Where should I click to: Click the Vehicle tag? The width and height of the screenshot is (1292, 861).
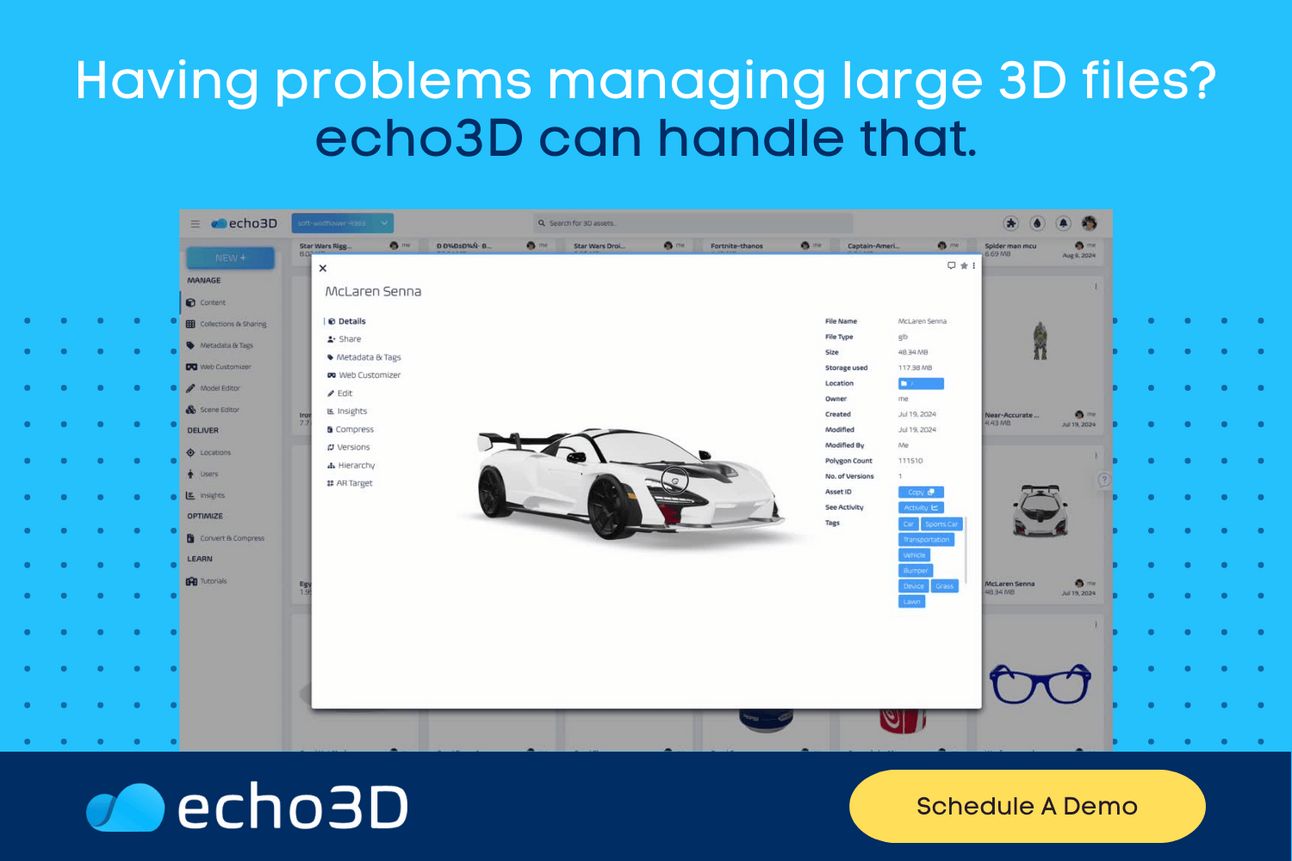point(914,555)
